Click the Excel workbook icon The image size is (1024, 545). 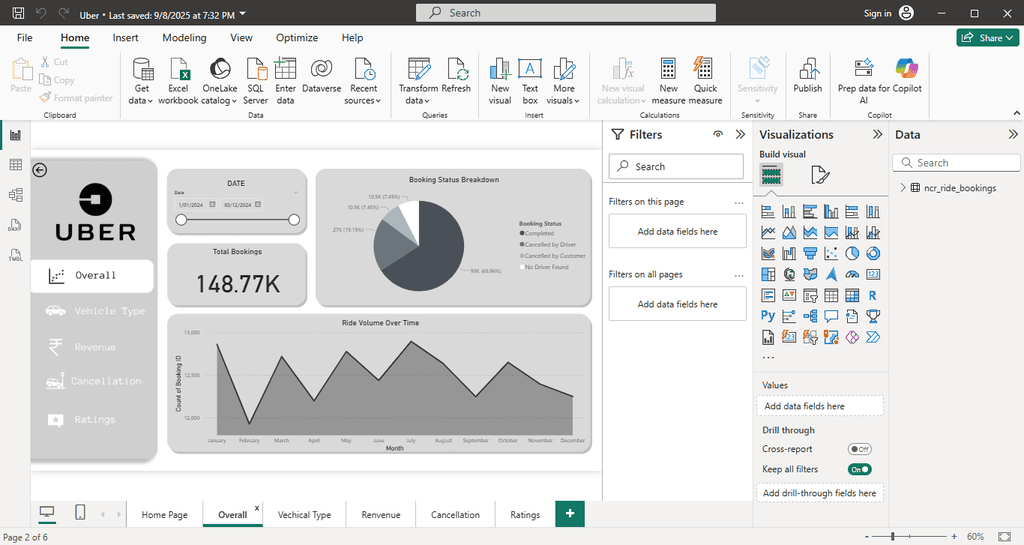click(x=178, y=70)
